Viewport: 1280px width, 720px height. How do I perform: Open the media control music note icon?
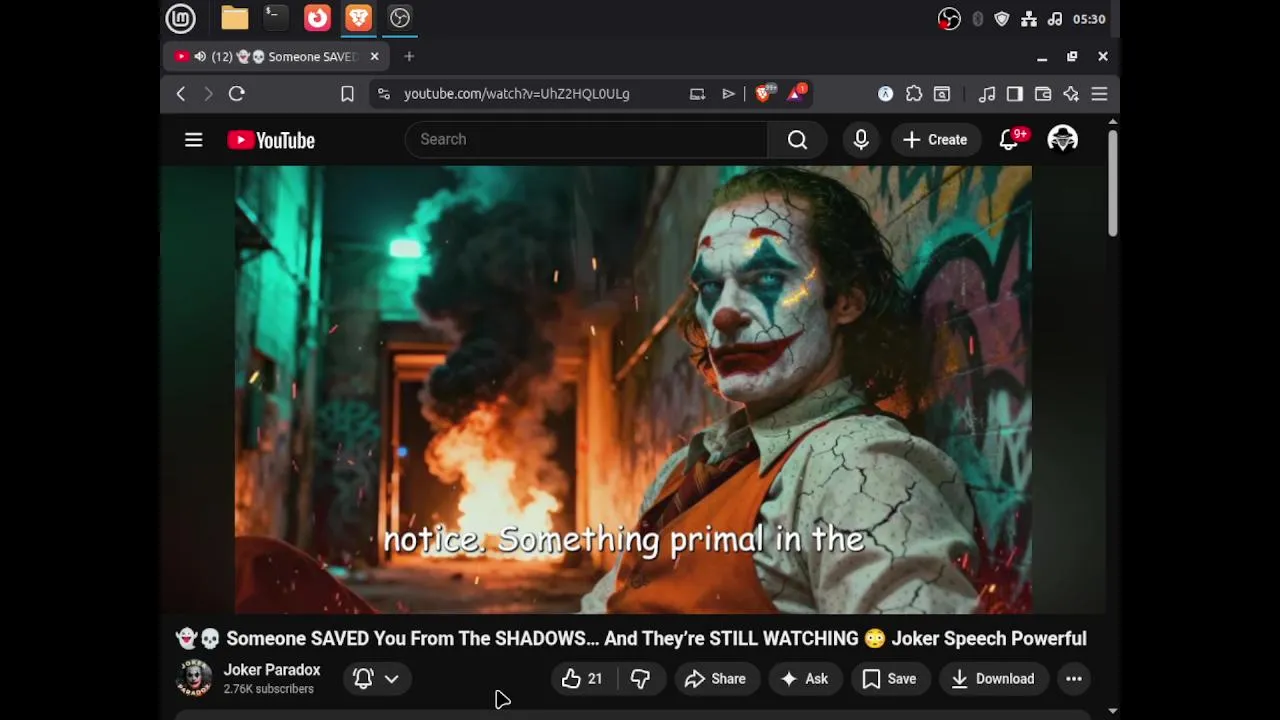click(x=987, y=94)
